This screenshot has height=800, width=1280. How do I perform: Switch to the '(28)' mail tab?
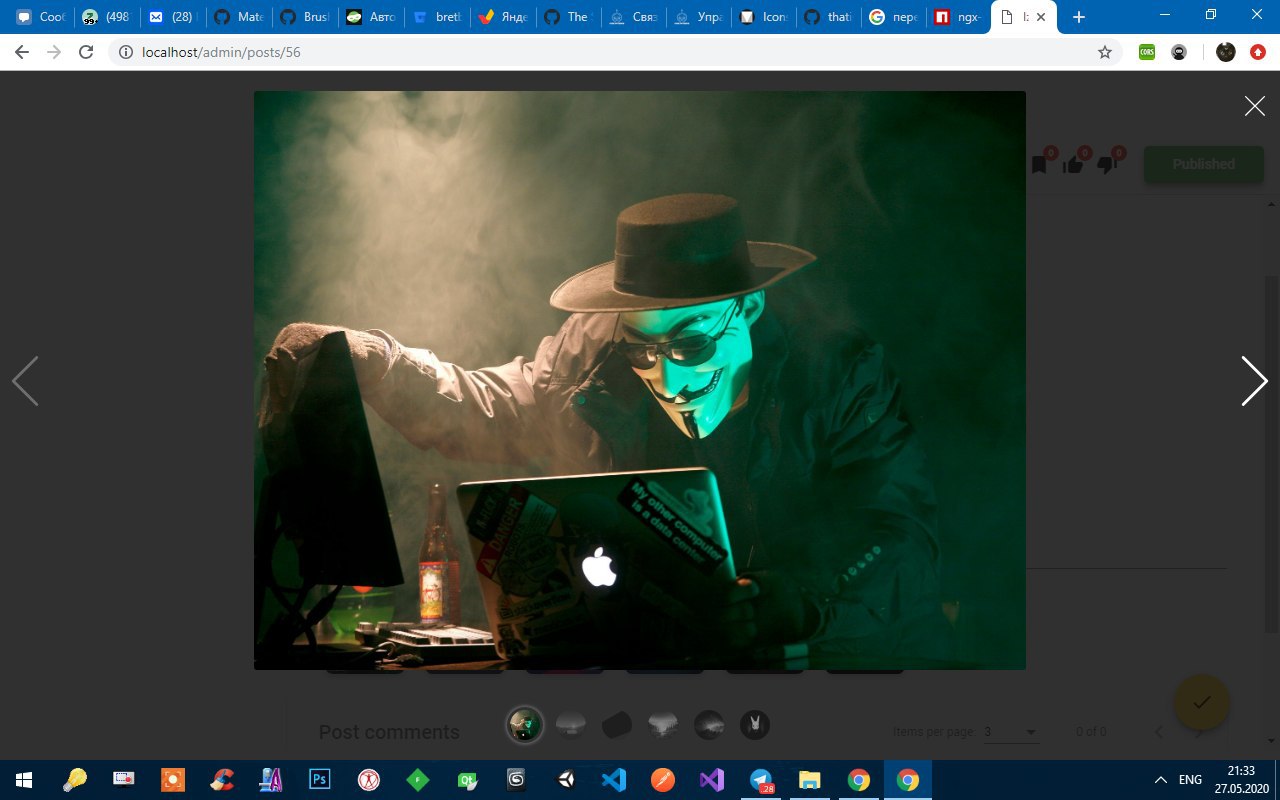(172, 17)
